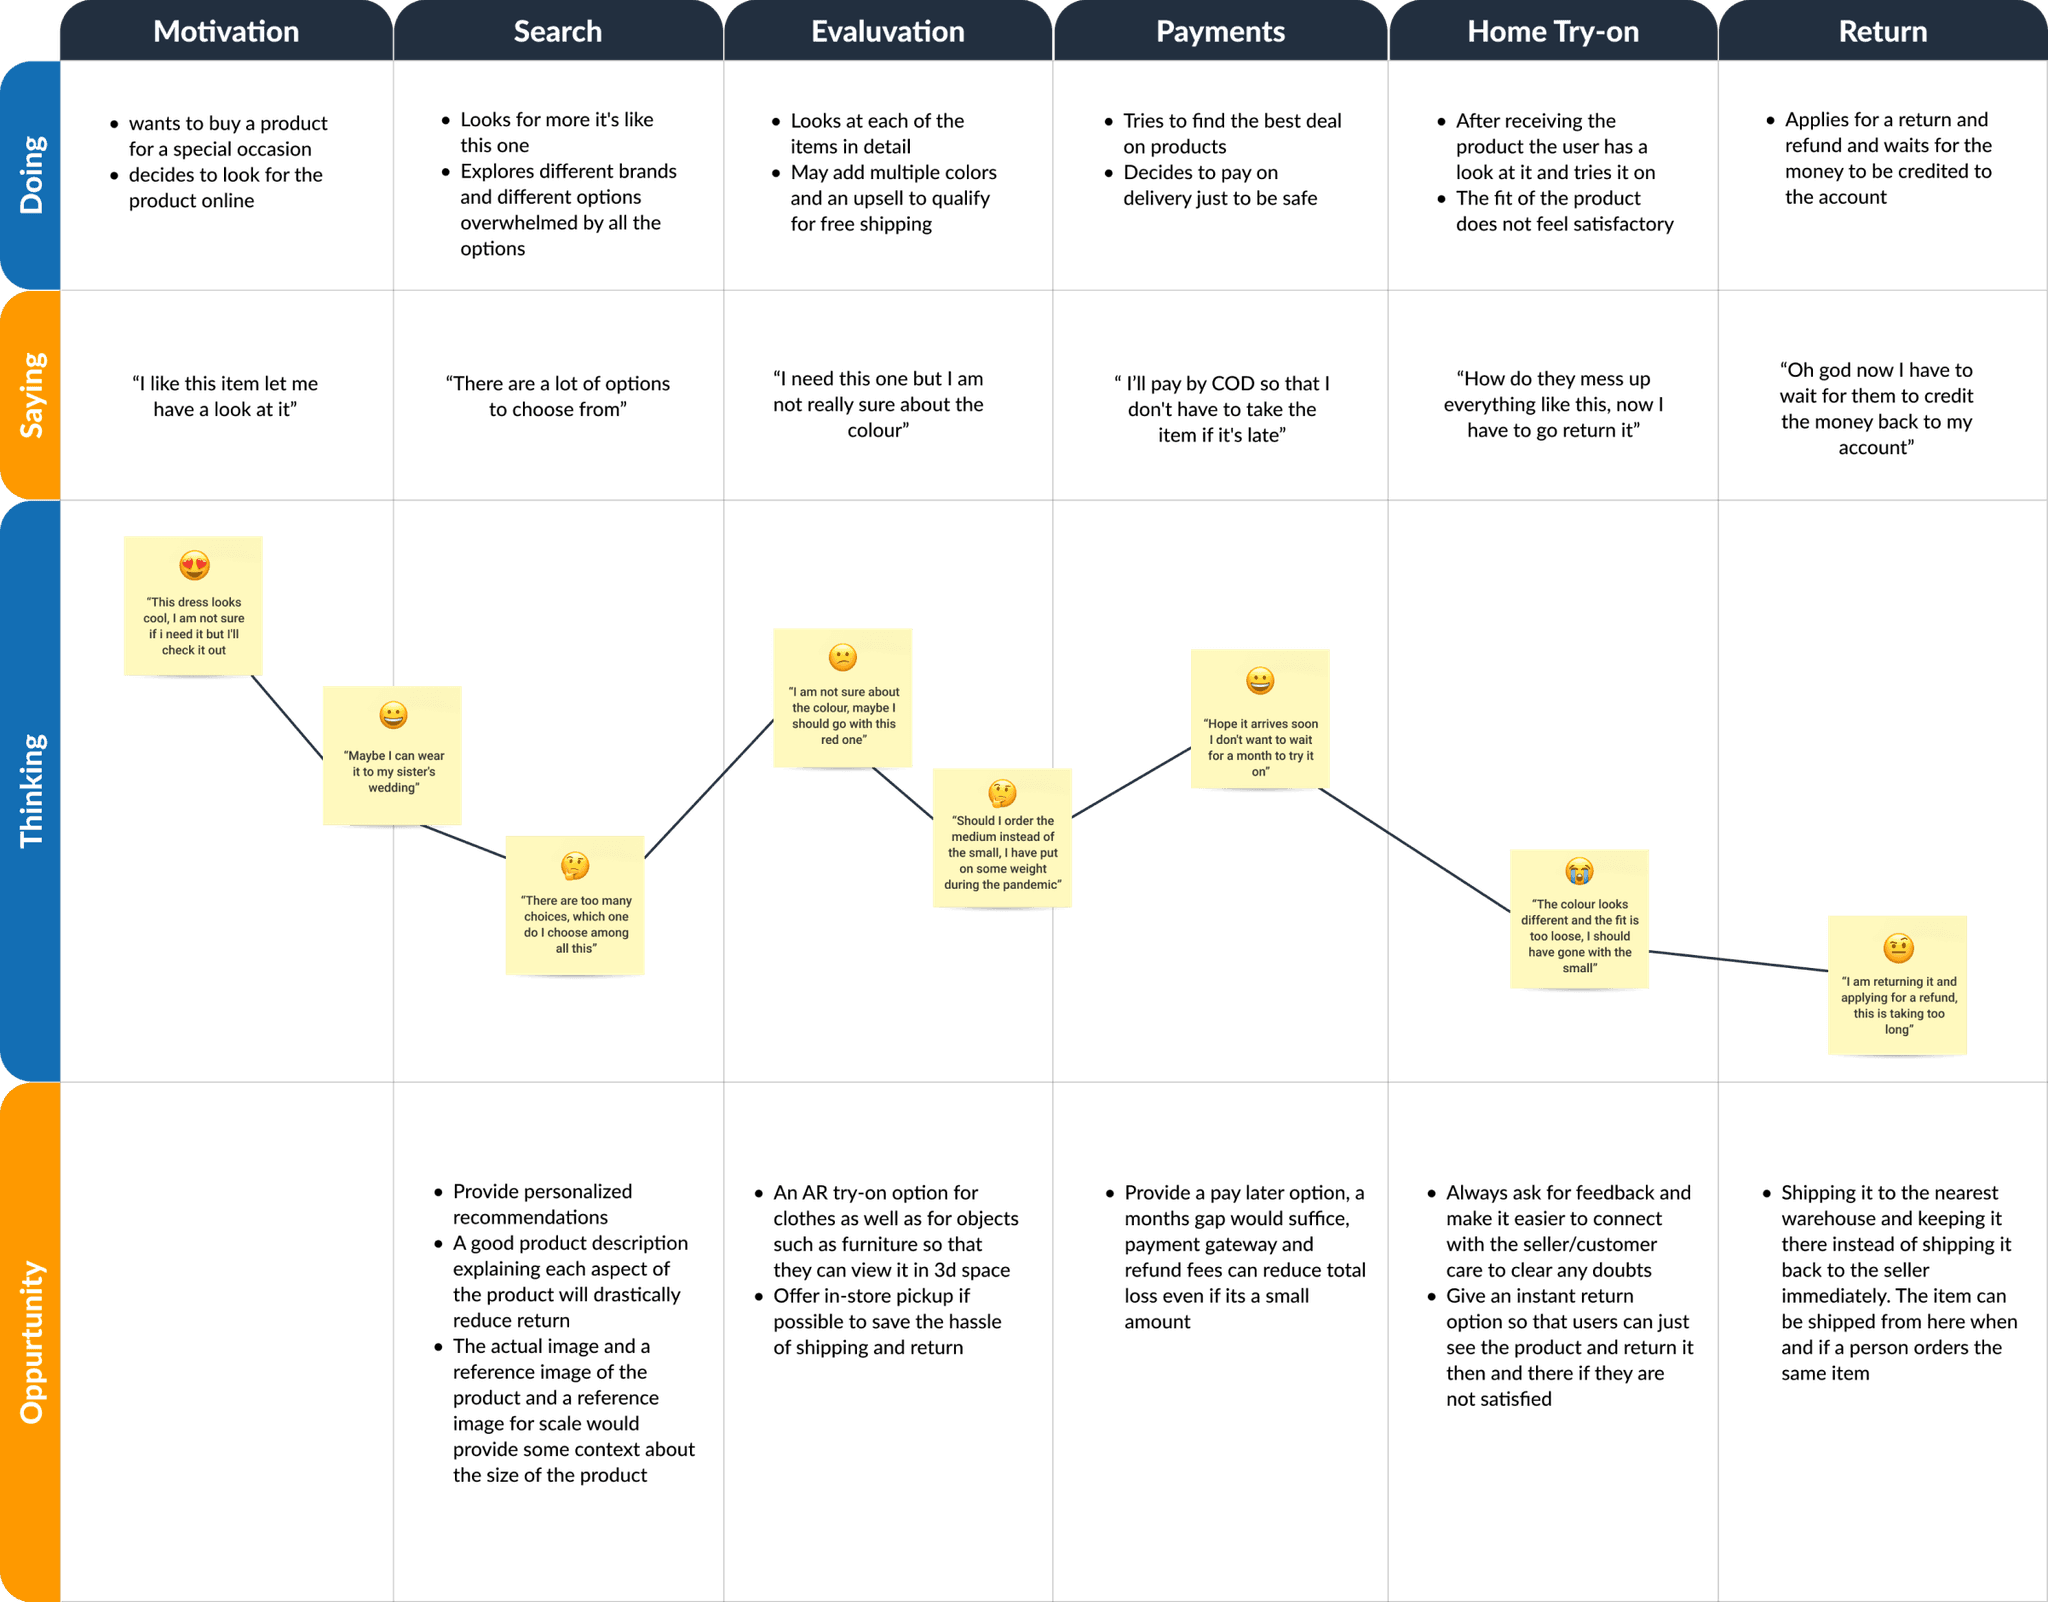Select the Home Try-on column header

pyautogui.click(x=1552, y=32)
